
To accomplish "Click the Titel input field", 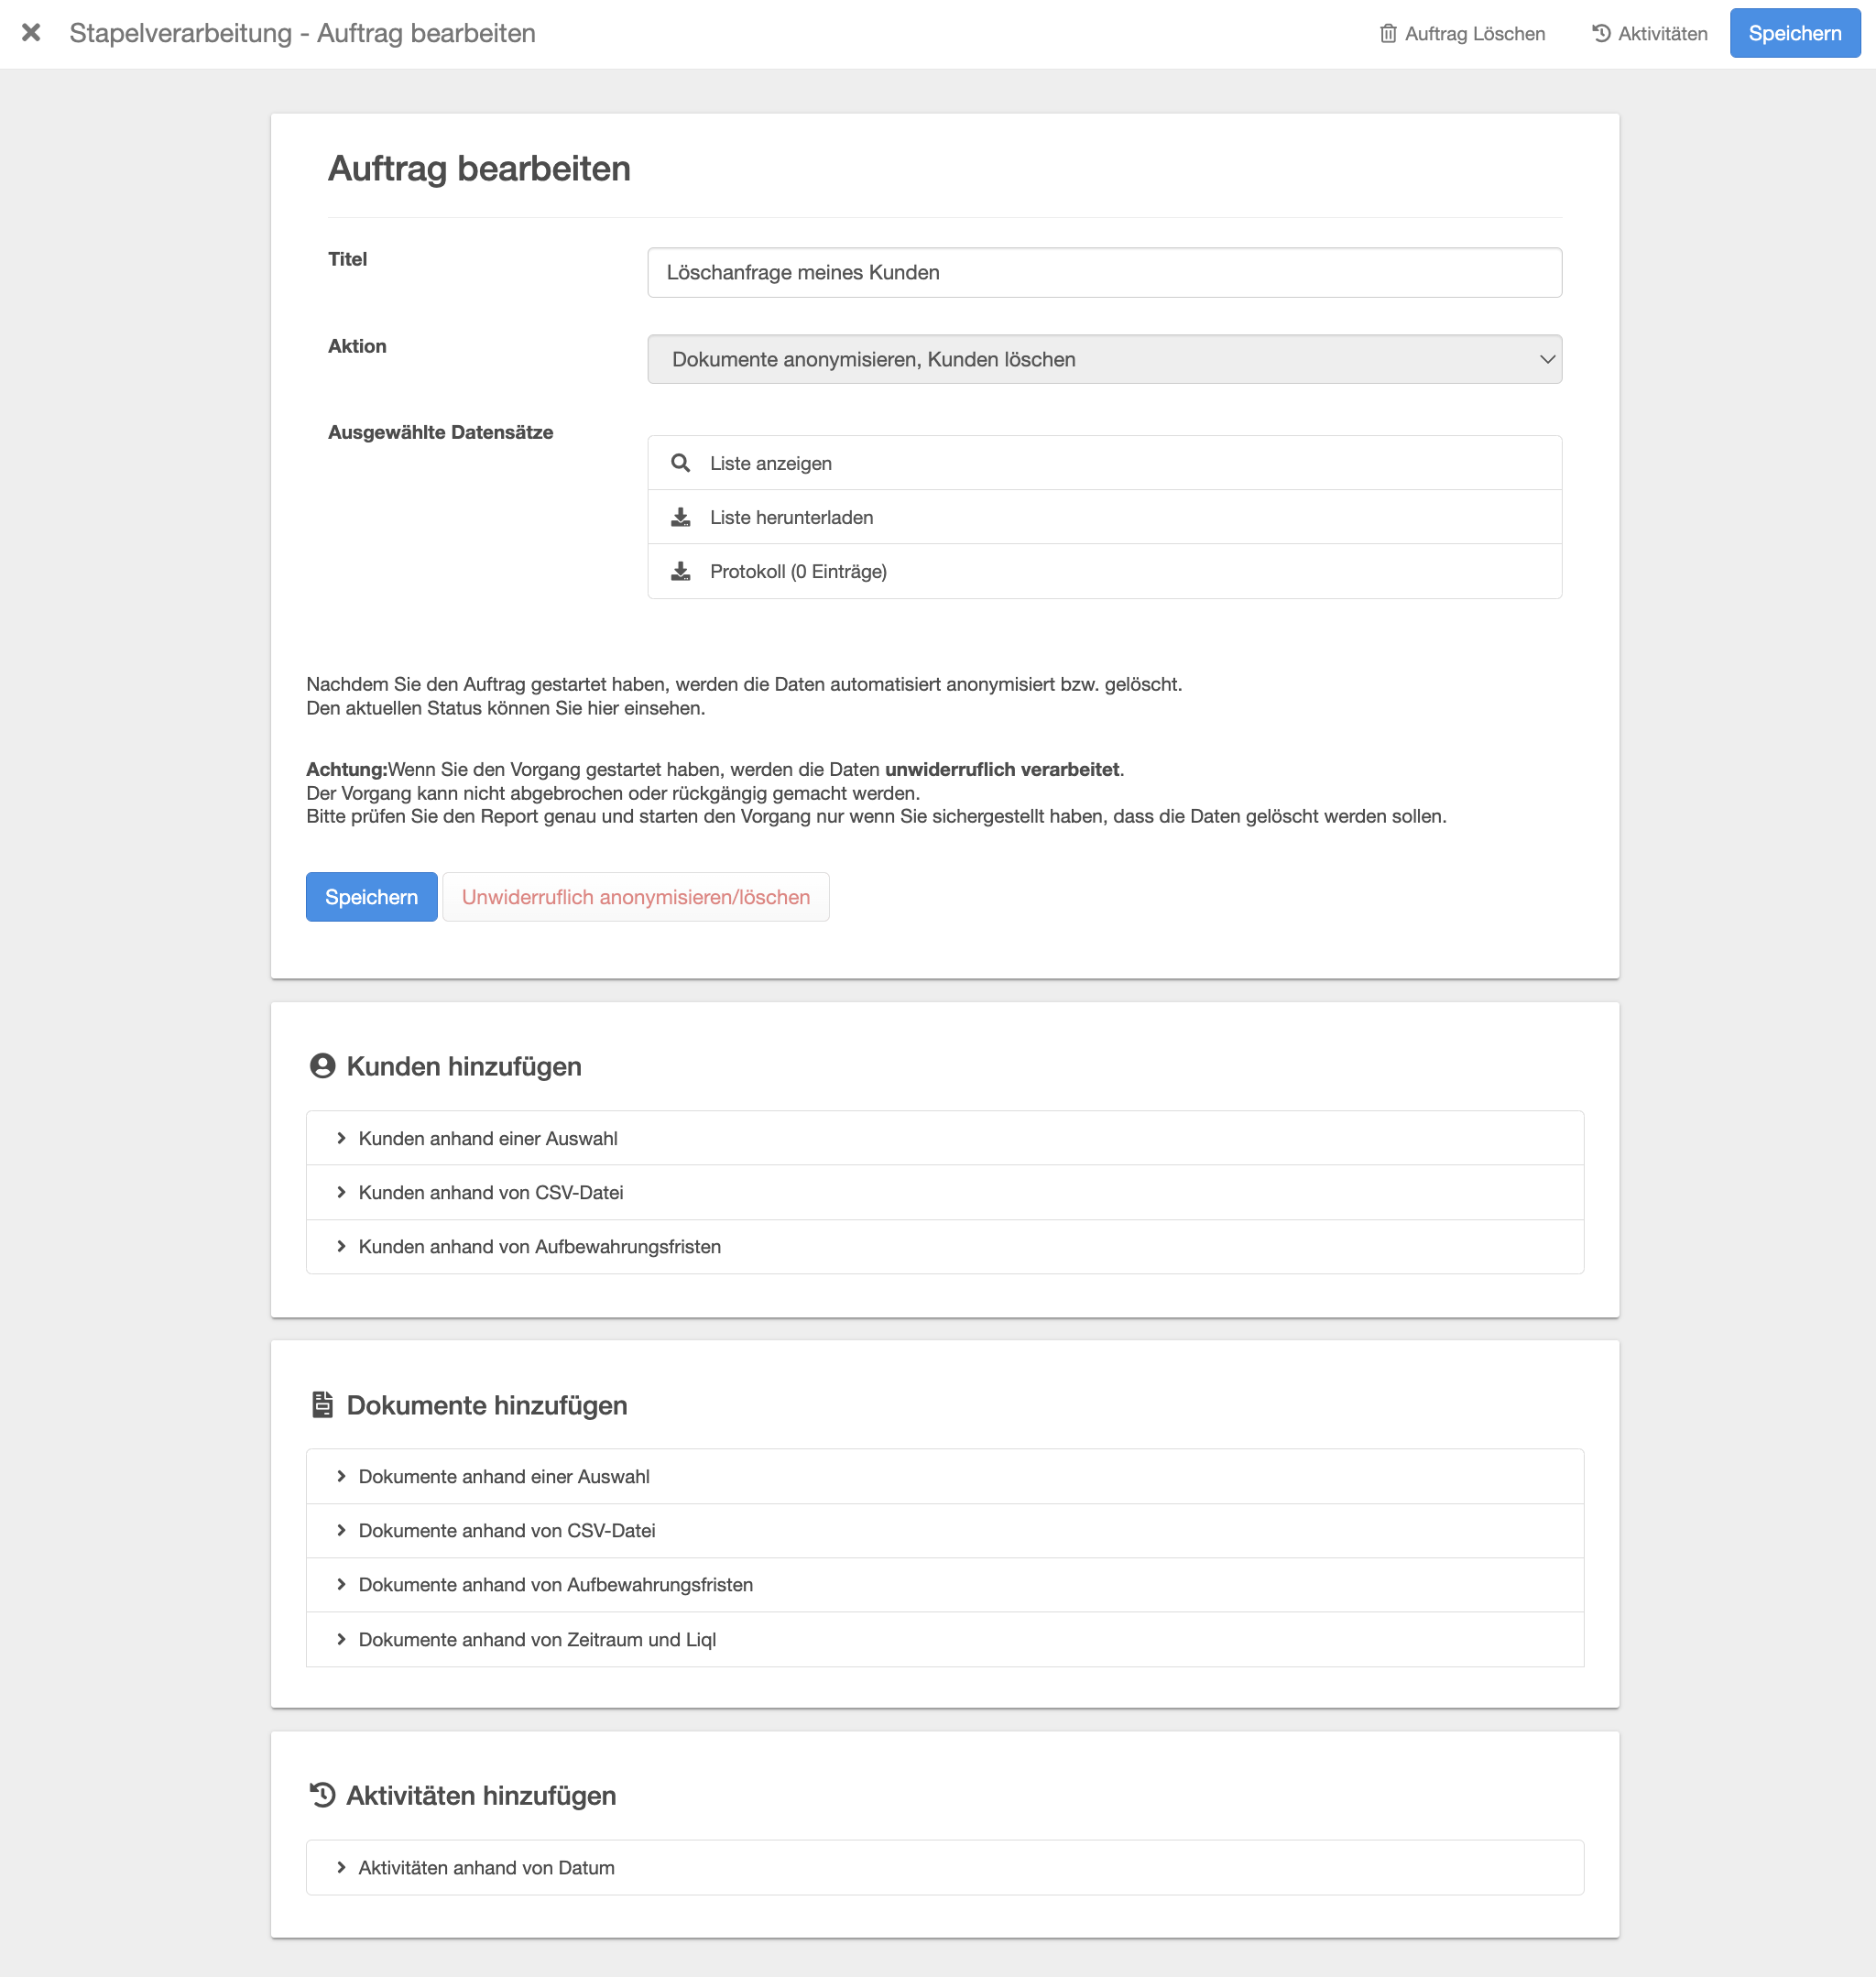I will 1104,273.
